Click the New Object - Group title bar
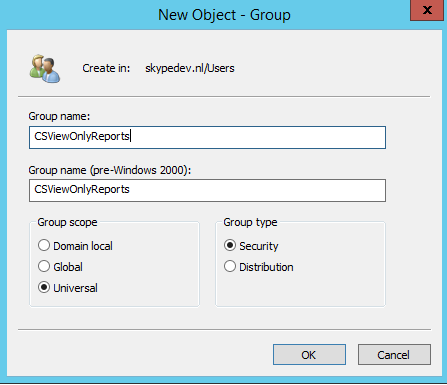Image resolution: width=447 pixels, height=385 pixels. 224,15
